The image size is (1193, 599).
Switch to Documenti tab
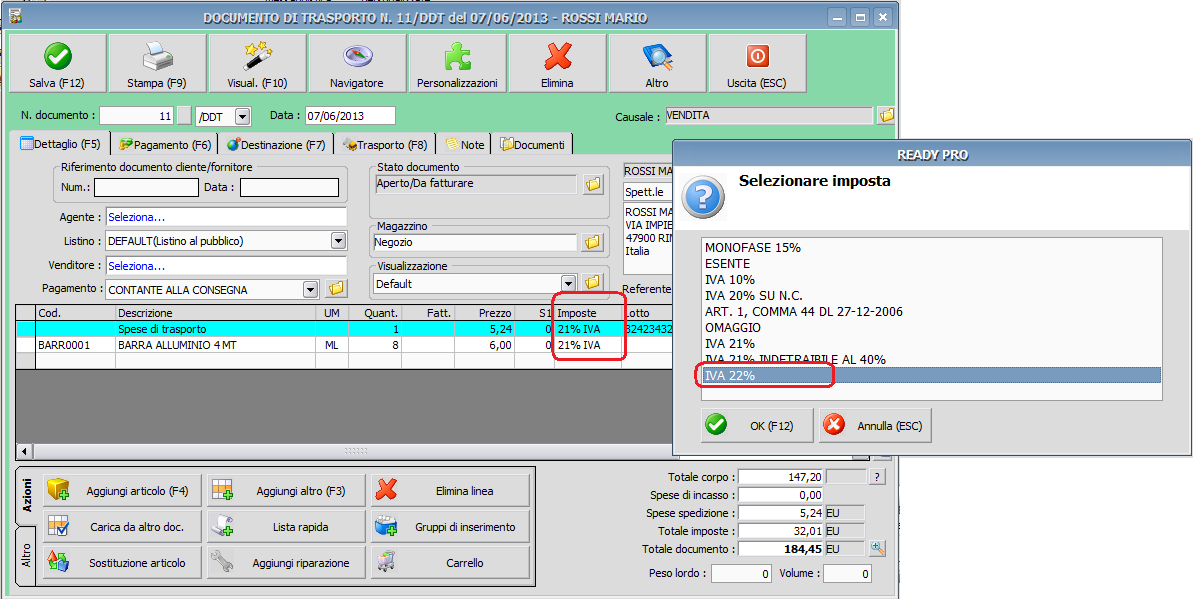(x=533, y=144)
